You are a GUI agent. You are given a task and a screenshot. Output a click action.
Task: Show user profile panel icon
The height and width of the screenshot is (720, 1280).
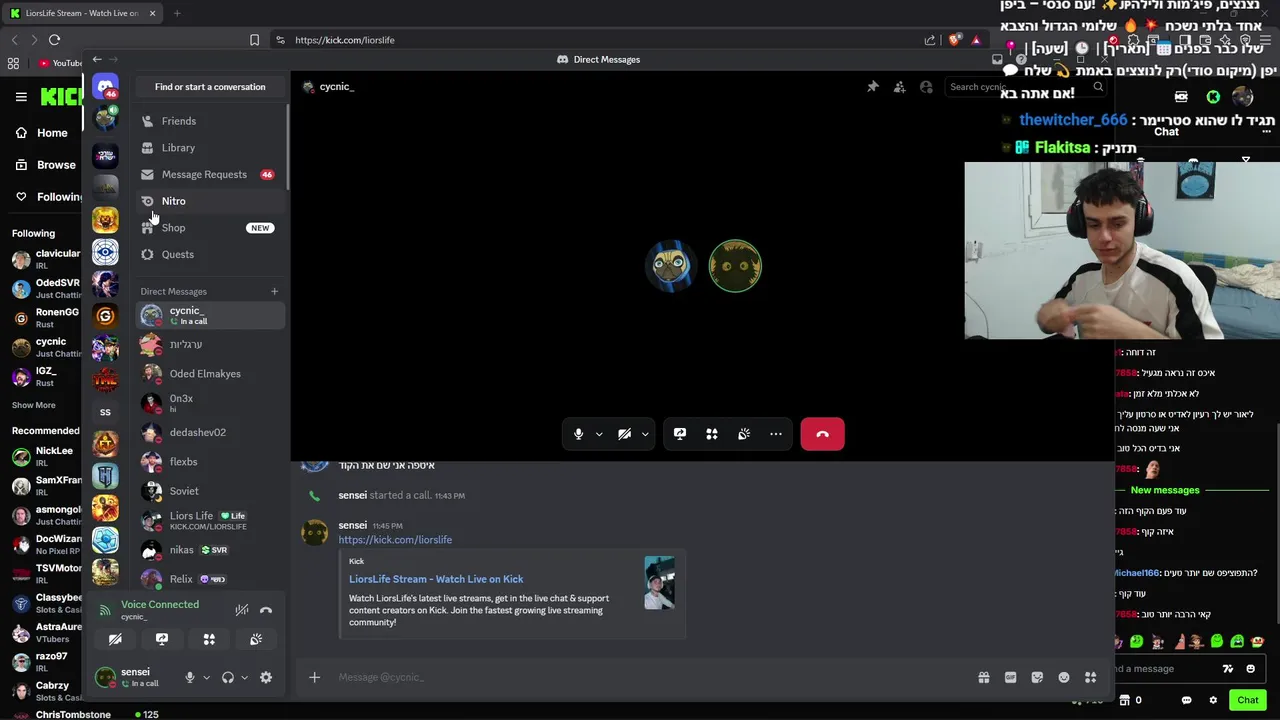coord(926,87)
